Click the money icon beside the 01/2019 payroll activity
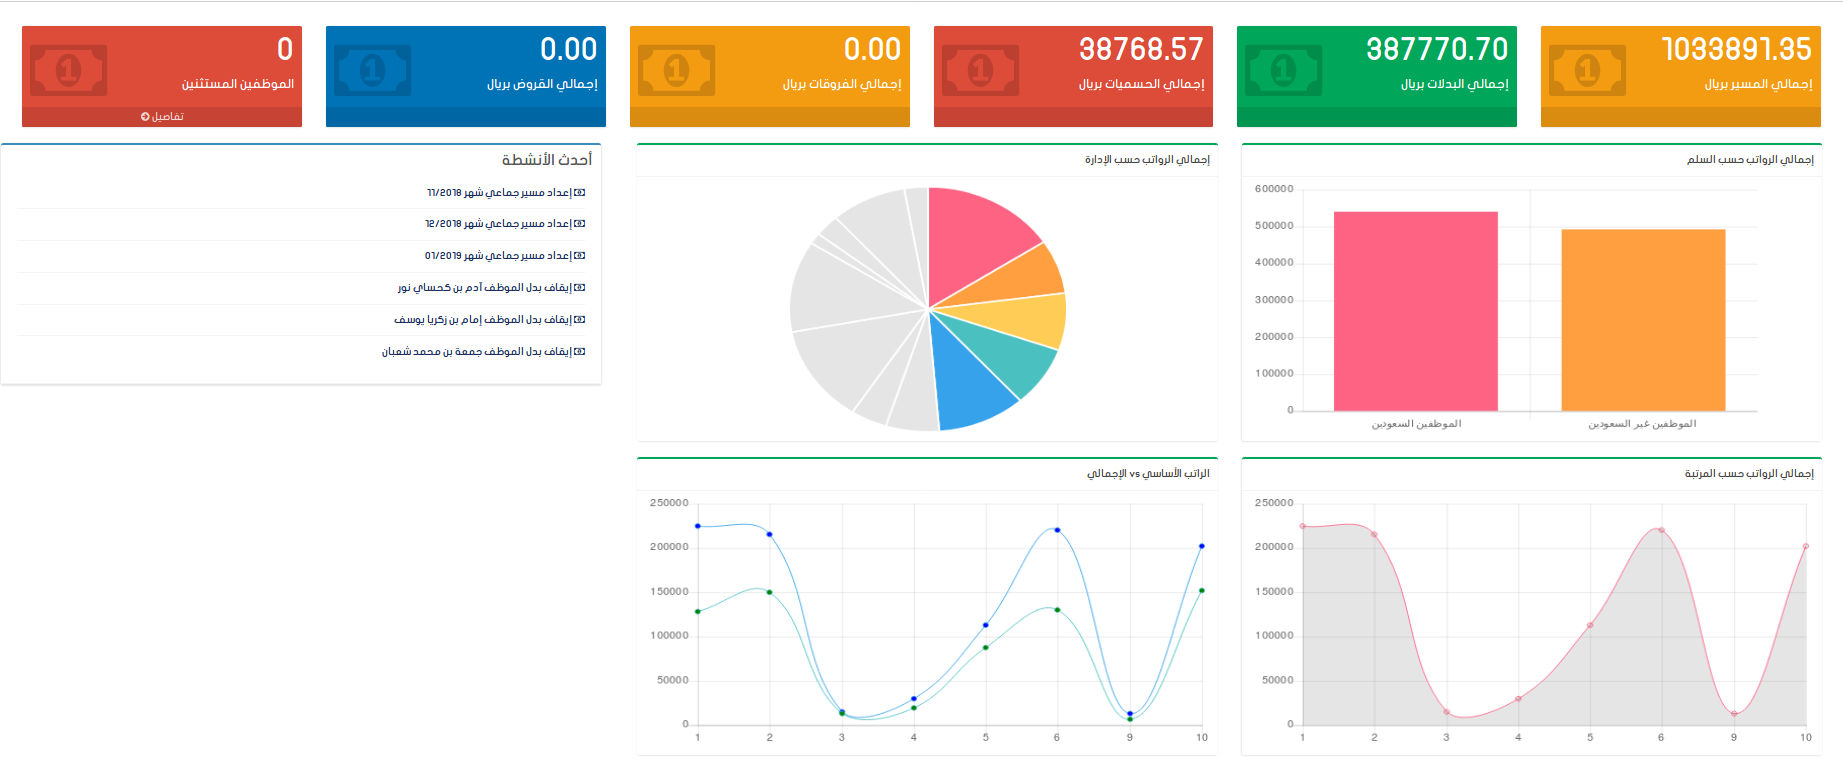The width and height of the screenshot is (1843, 768). 580,256
